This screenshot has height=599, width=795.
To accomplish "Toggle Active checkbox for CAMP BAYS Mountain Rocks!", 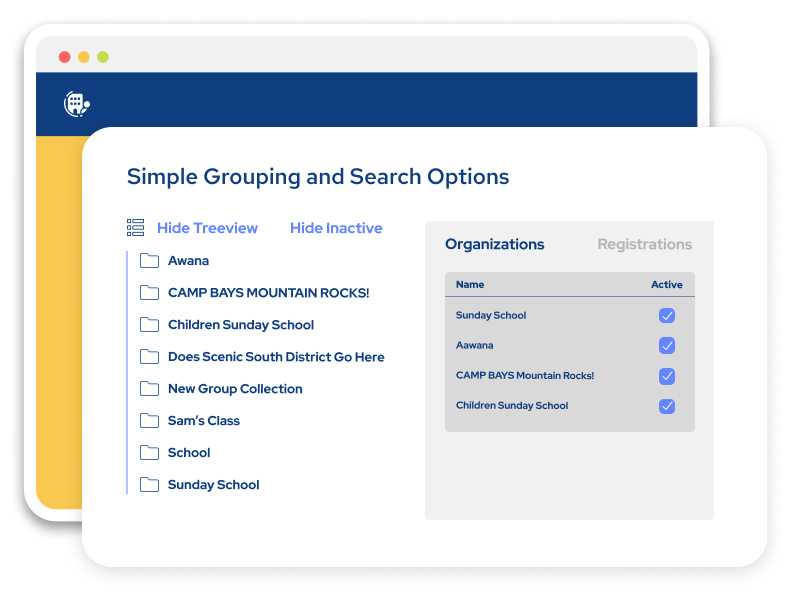I will (x=667, y=376).
